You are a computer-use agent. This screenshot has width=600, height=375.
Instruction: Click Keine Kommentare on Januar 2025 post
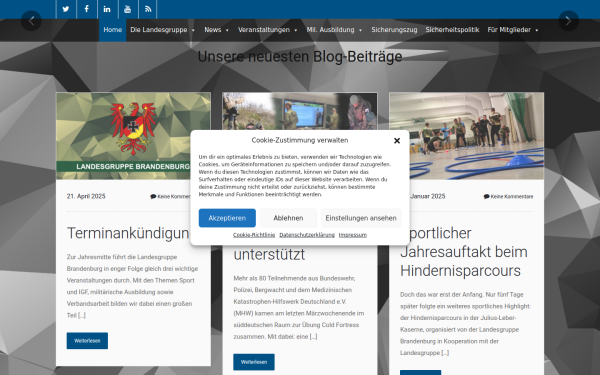tap(512, 197)
